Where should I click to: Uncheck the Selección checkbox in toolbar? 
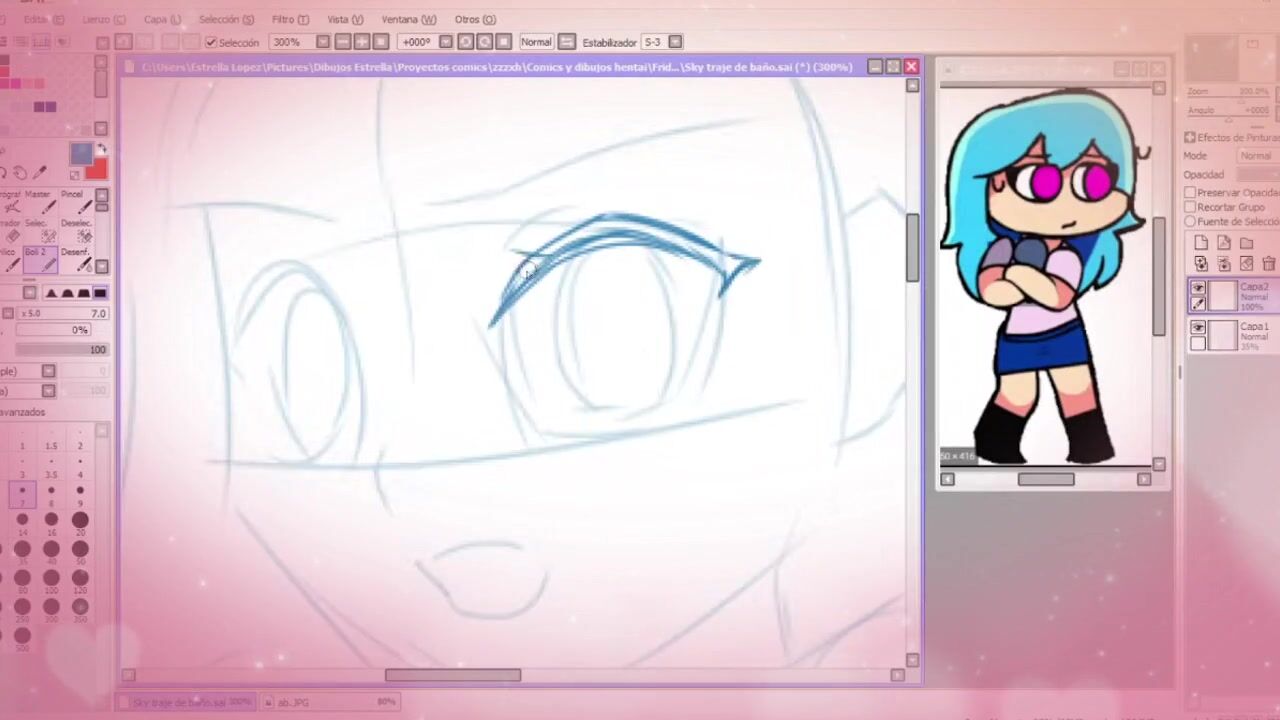click(211, 42)
